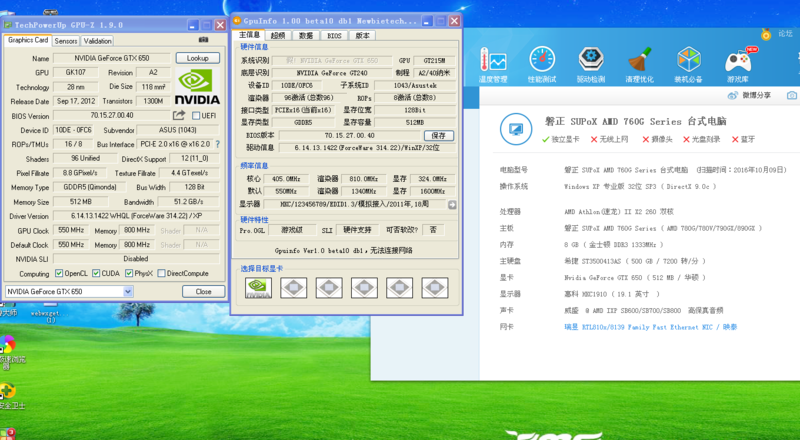800x440 pixels.
Task: Click the Bus Interface question mark icon
Action: pyautogui.click(x=218, y=144)
